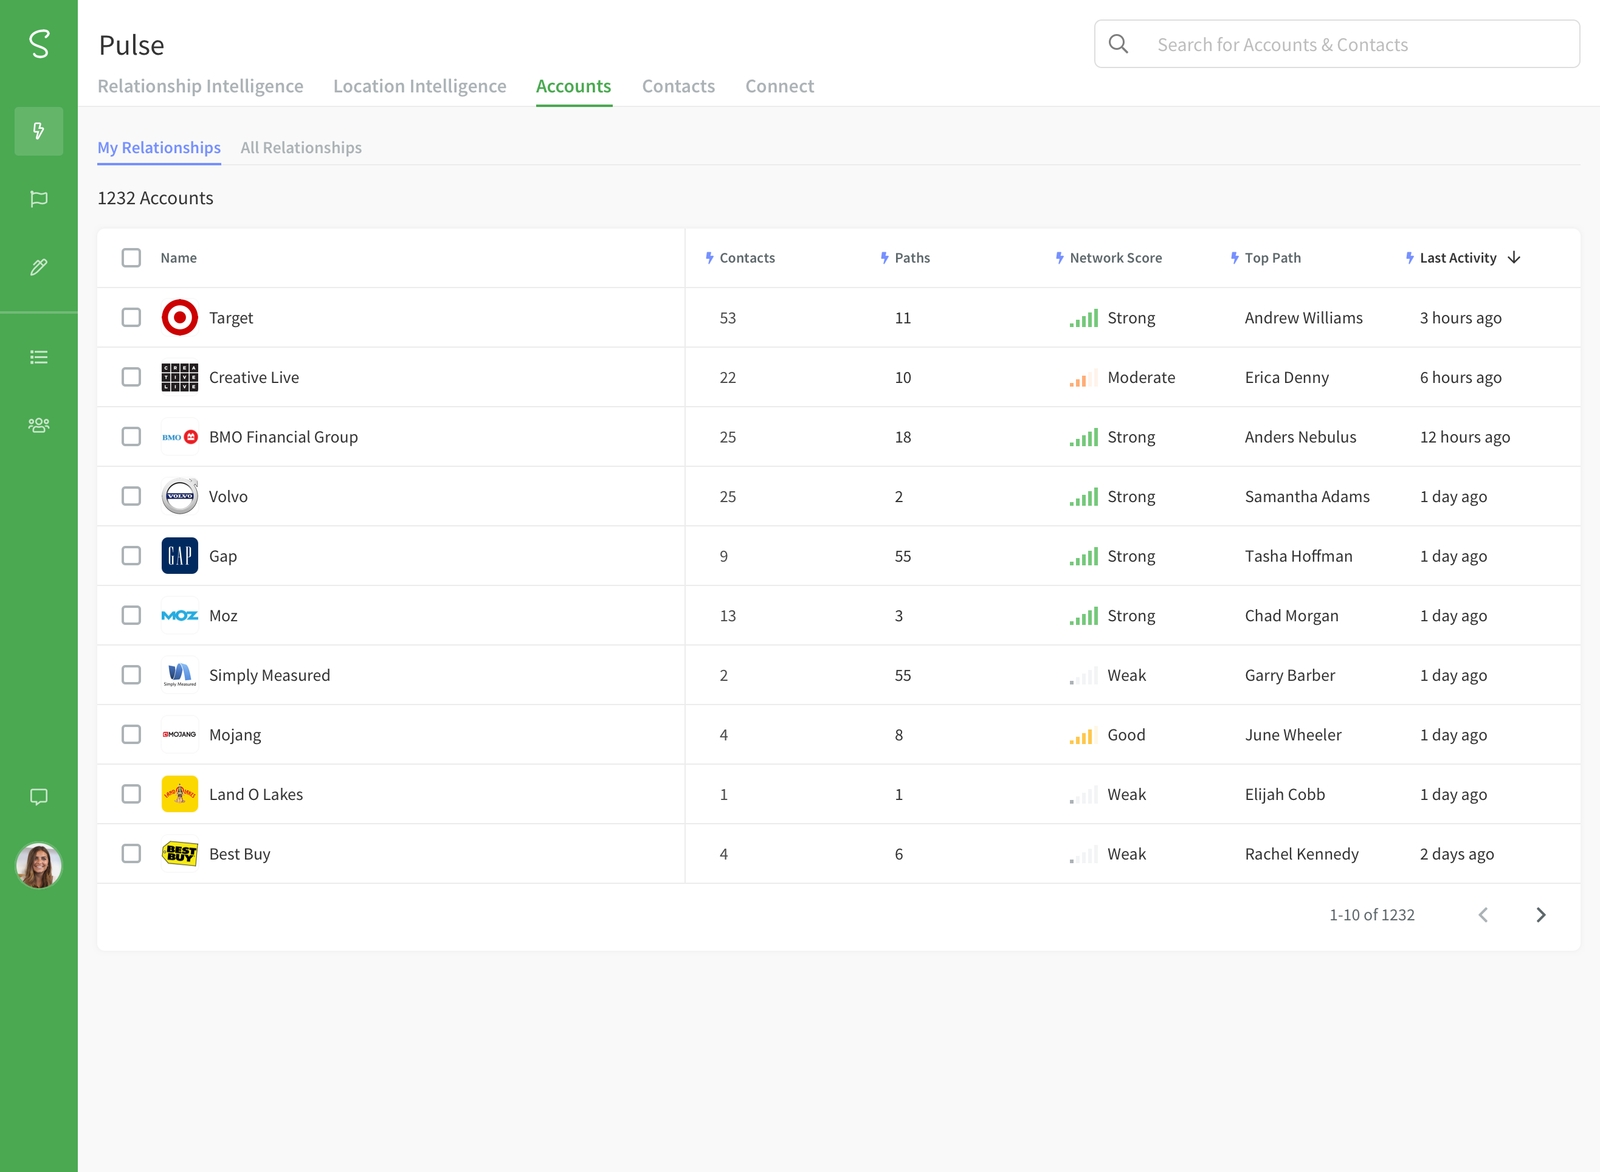Click the Mojang logo
The width and height of the screenshot is (1600, 1172).
[180, 734]
